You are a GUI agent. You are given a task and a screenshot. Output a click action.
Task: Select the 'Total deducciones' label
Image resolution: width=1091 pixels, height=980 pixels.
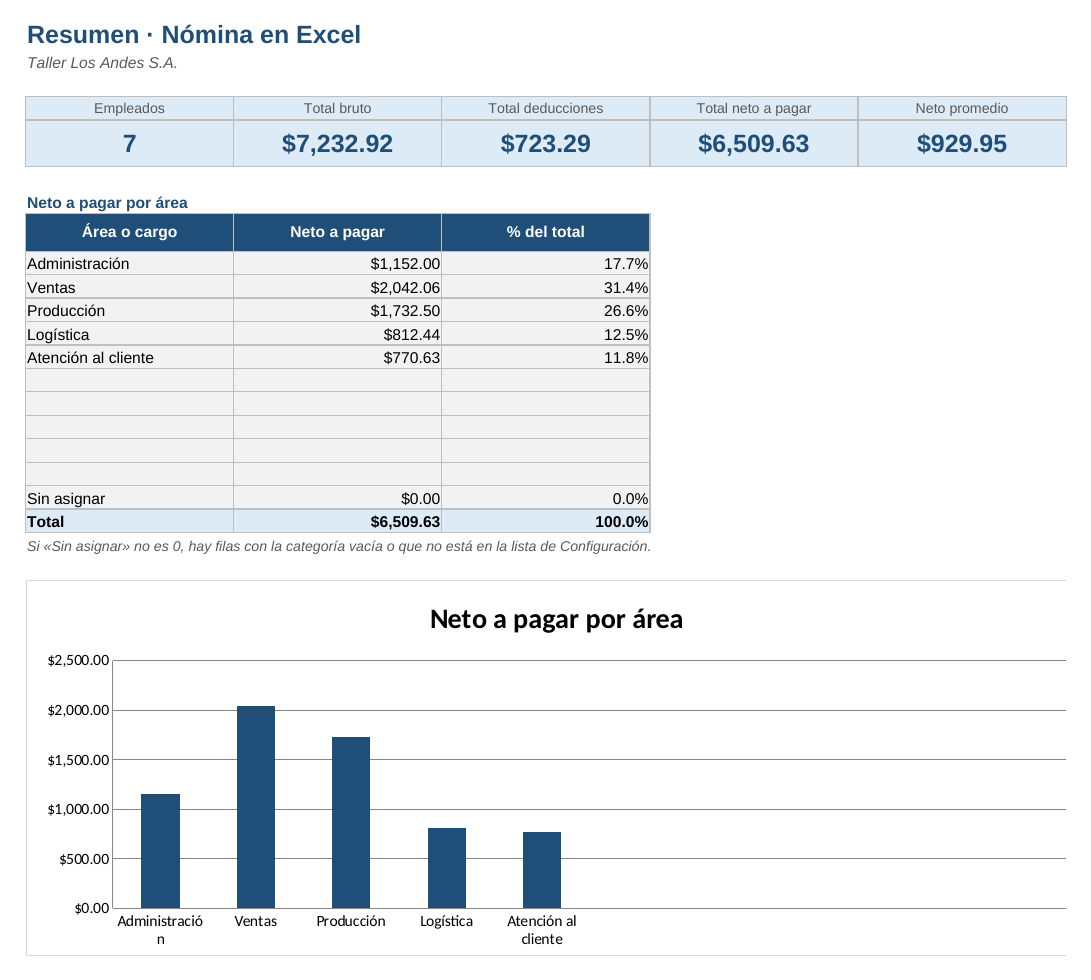pyautogui.click(x=546, y=108)
